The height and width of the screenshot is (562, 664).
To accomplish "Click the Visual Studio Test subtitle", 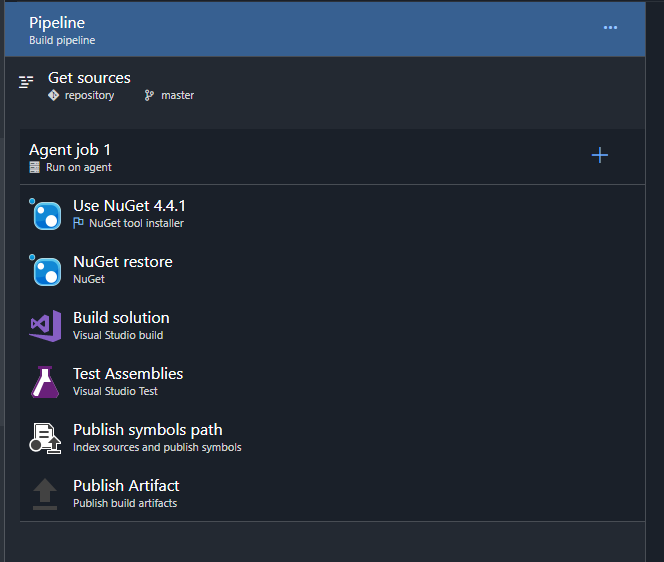I will 115,391.
